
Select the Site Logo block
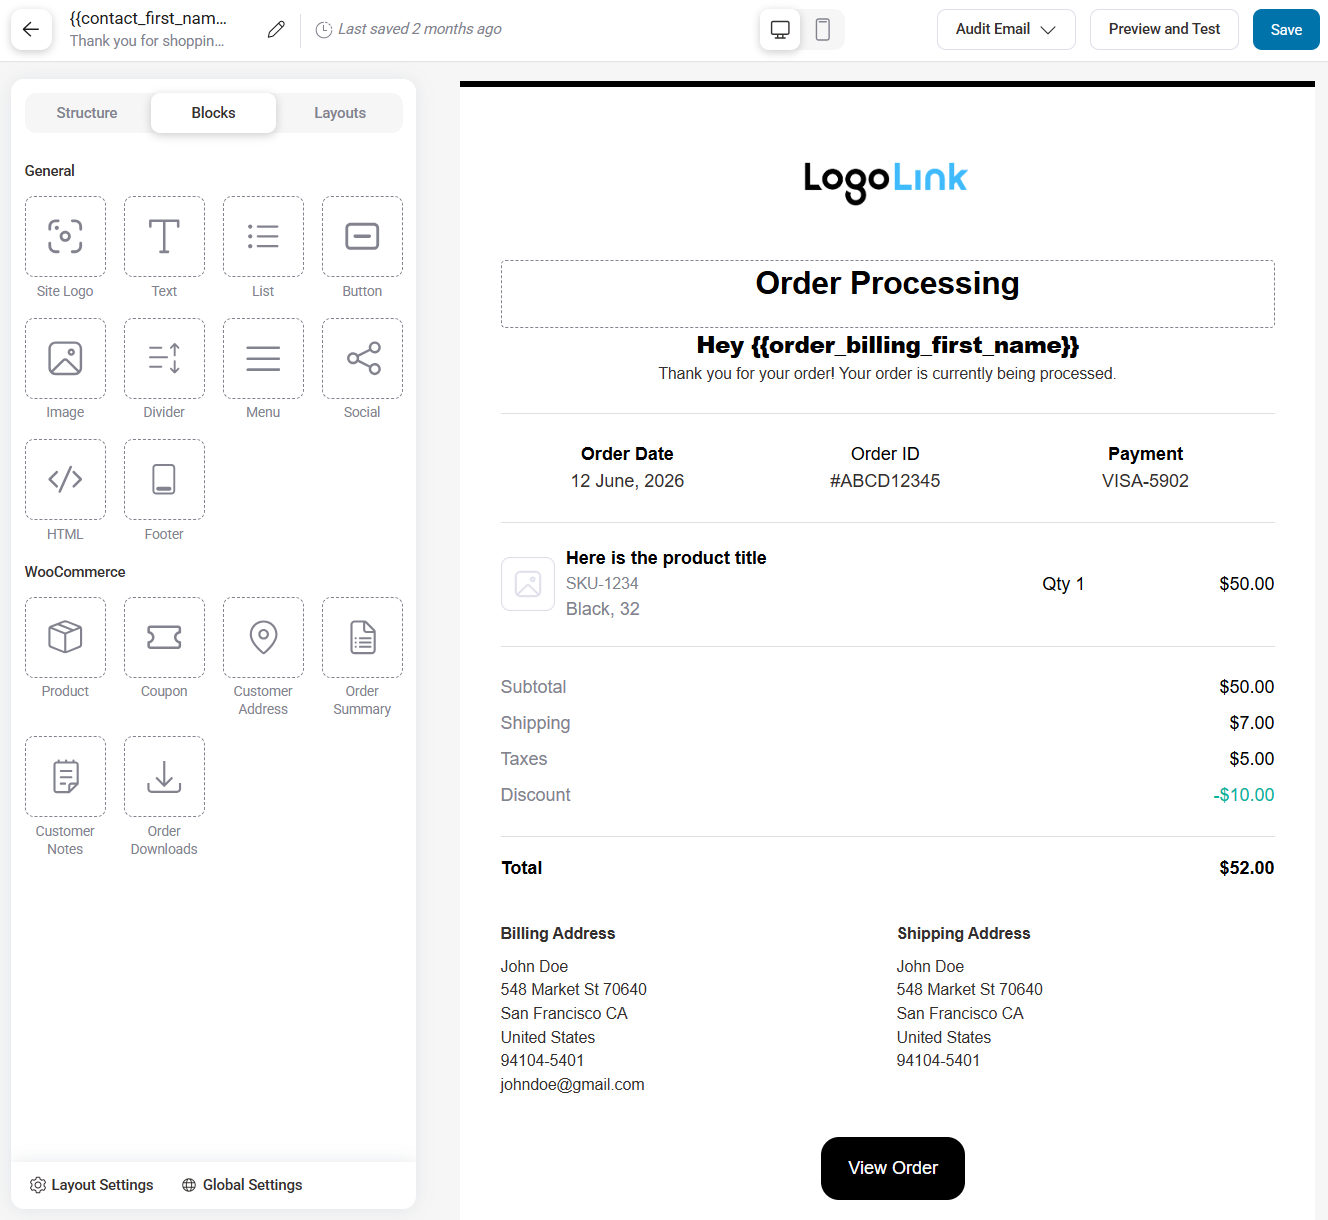coord(65,237)
